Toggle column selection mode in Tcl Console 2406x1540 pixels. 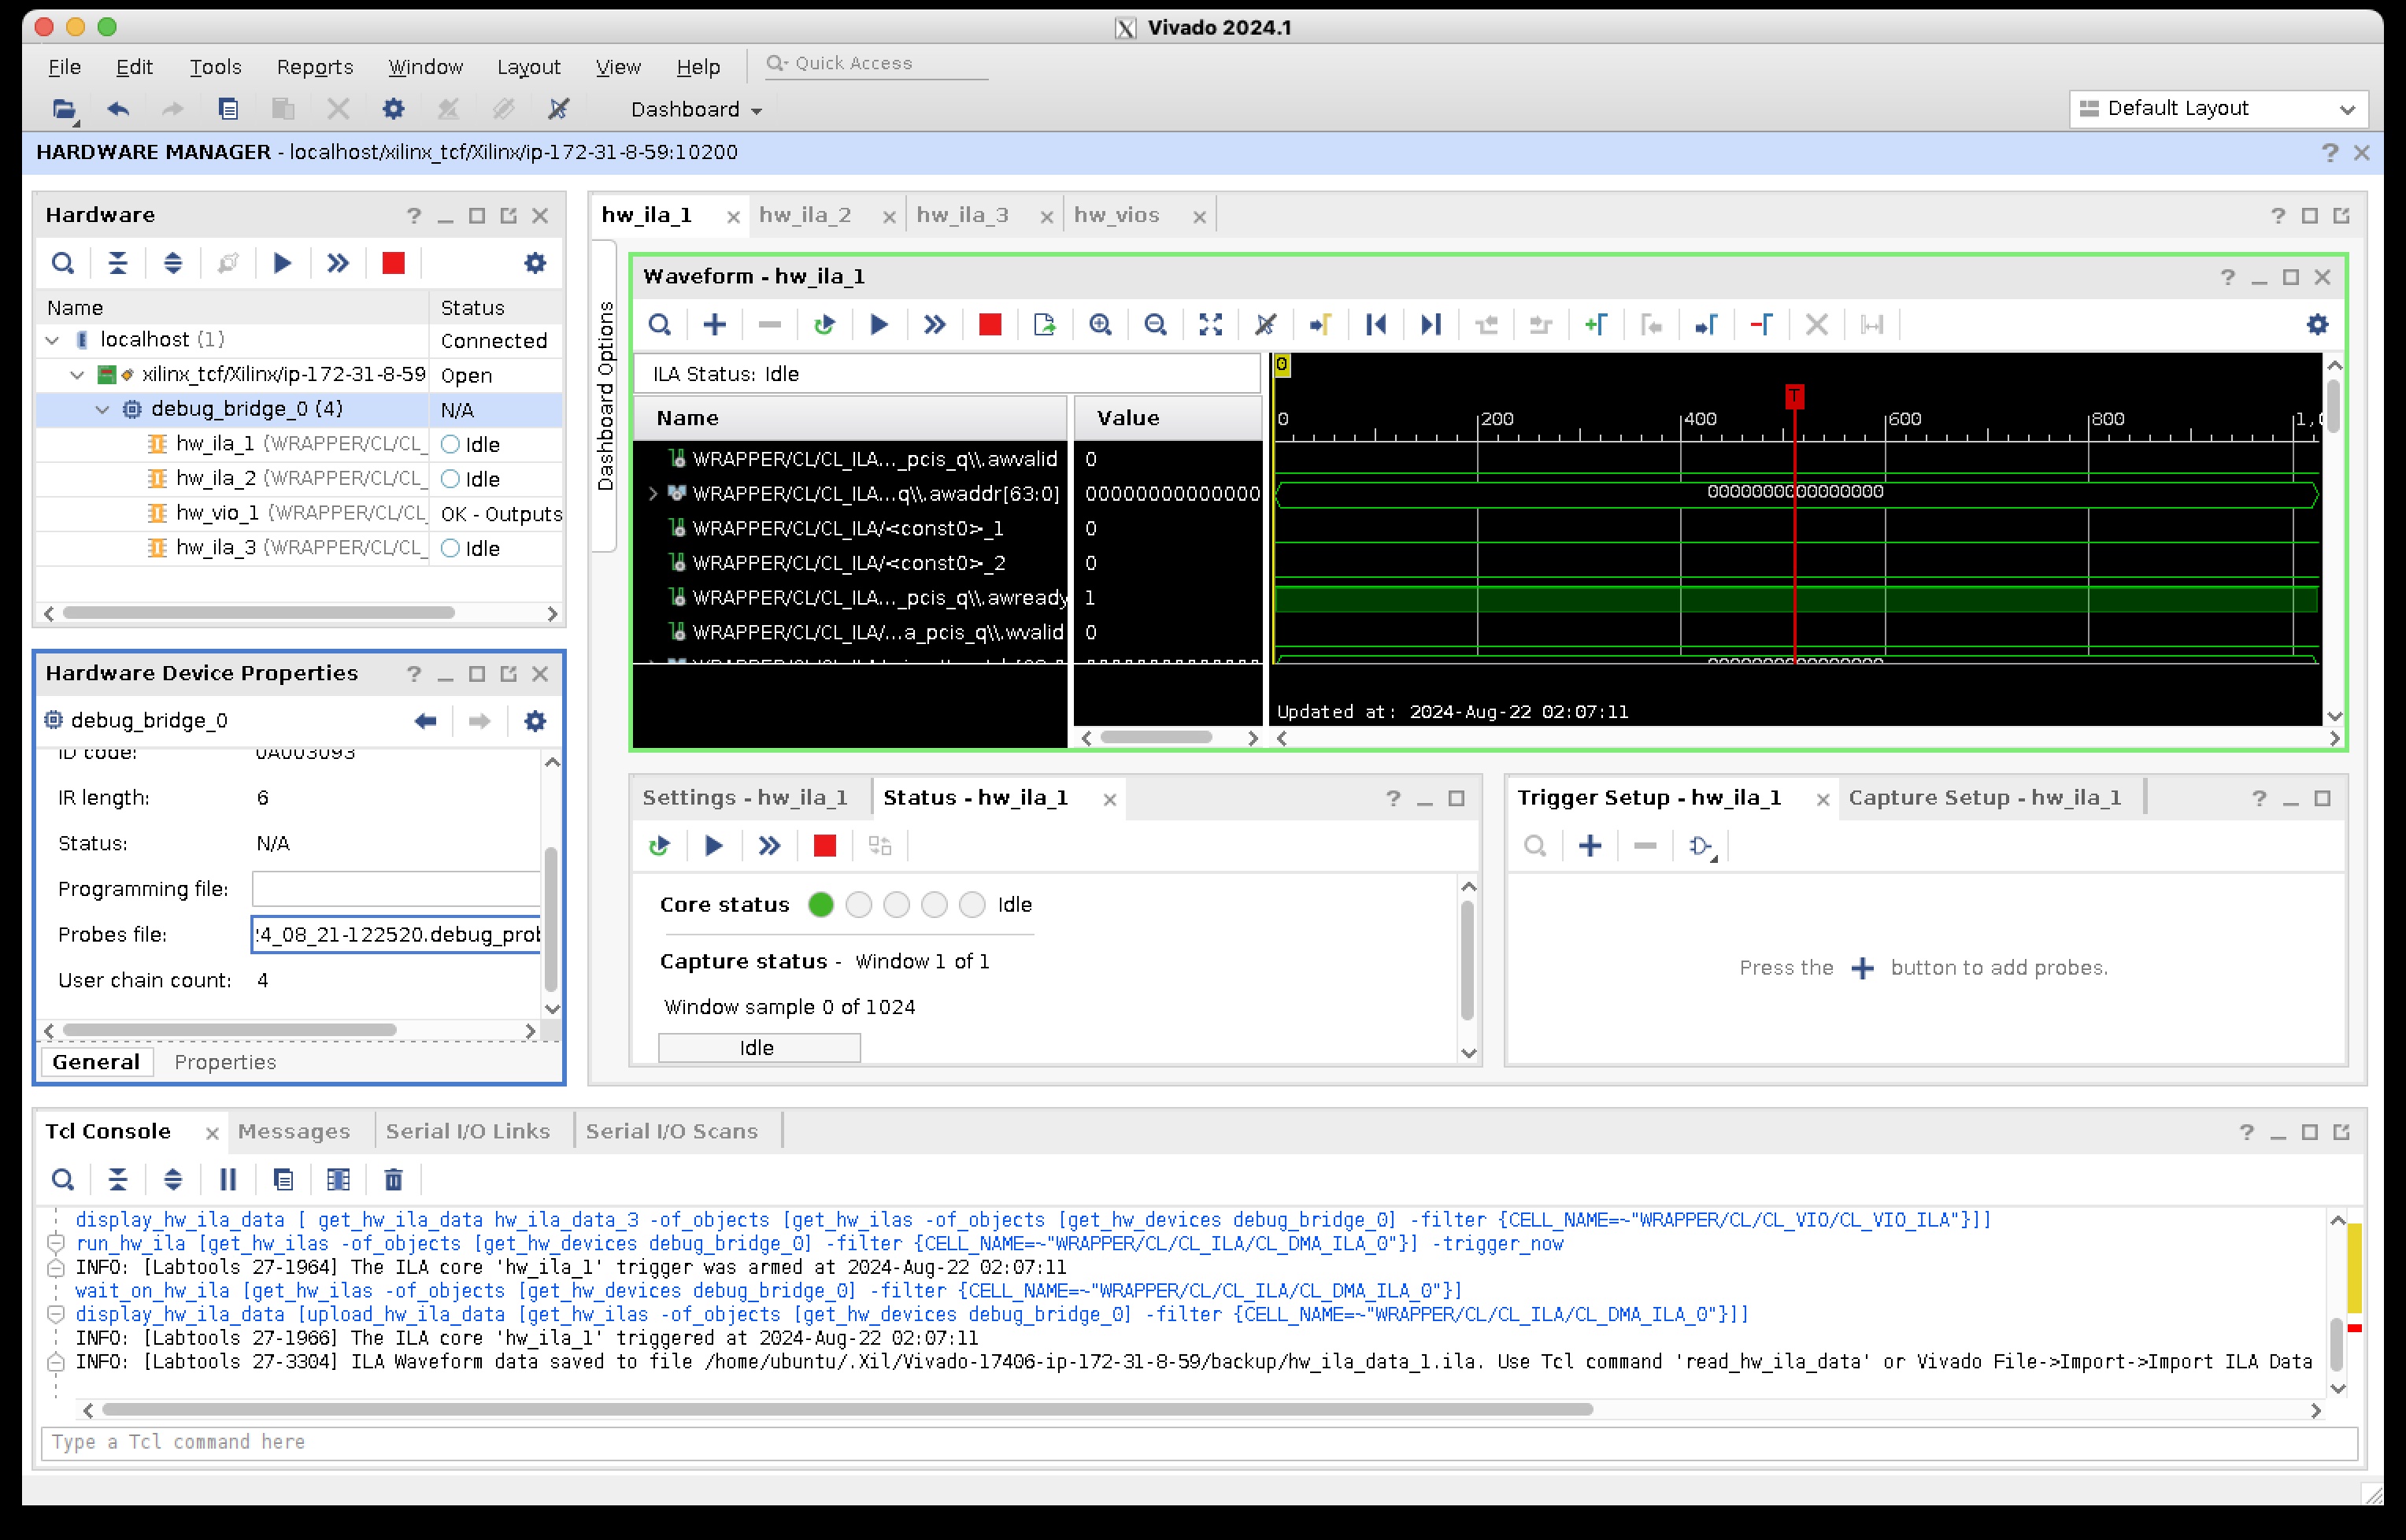338,1180
